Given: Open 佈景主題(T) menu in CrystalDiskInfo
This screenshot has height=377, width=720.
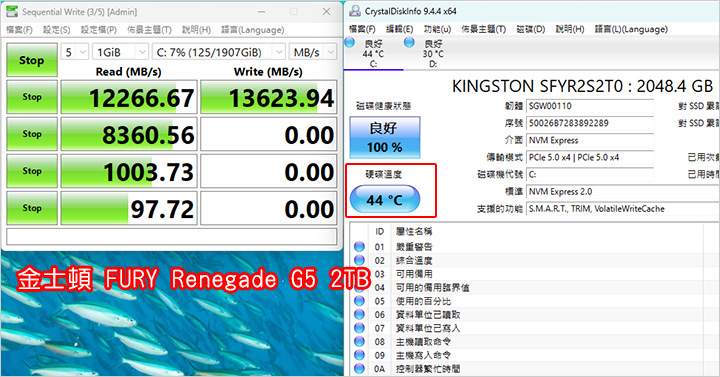Looking at the screenshot, I should tap(484, 29).
